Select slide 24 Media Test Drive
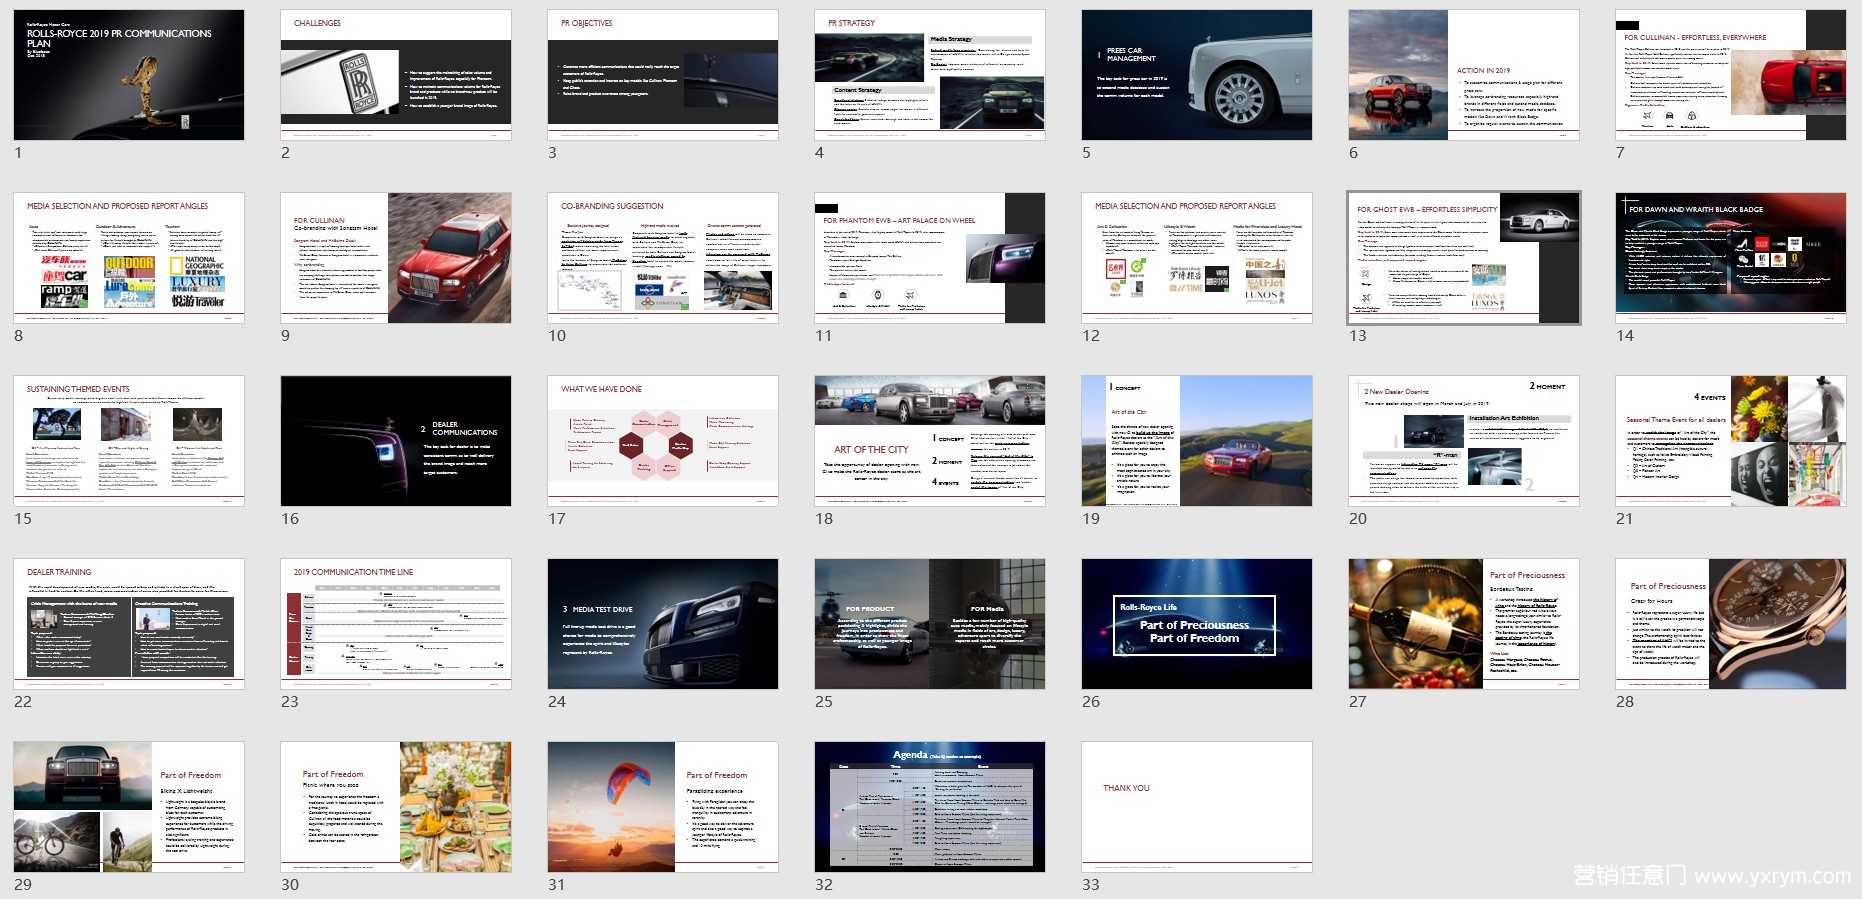Image resolution: width=1862 pixels, height=899 pixels. click(x=663, y=624)
